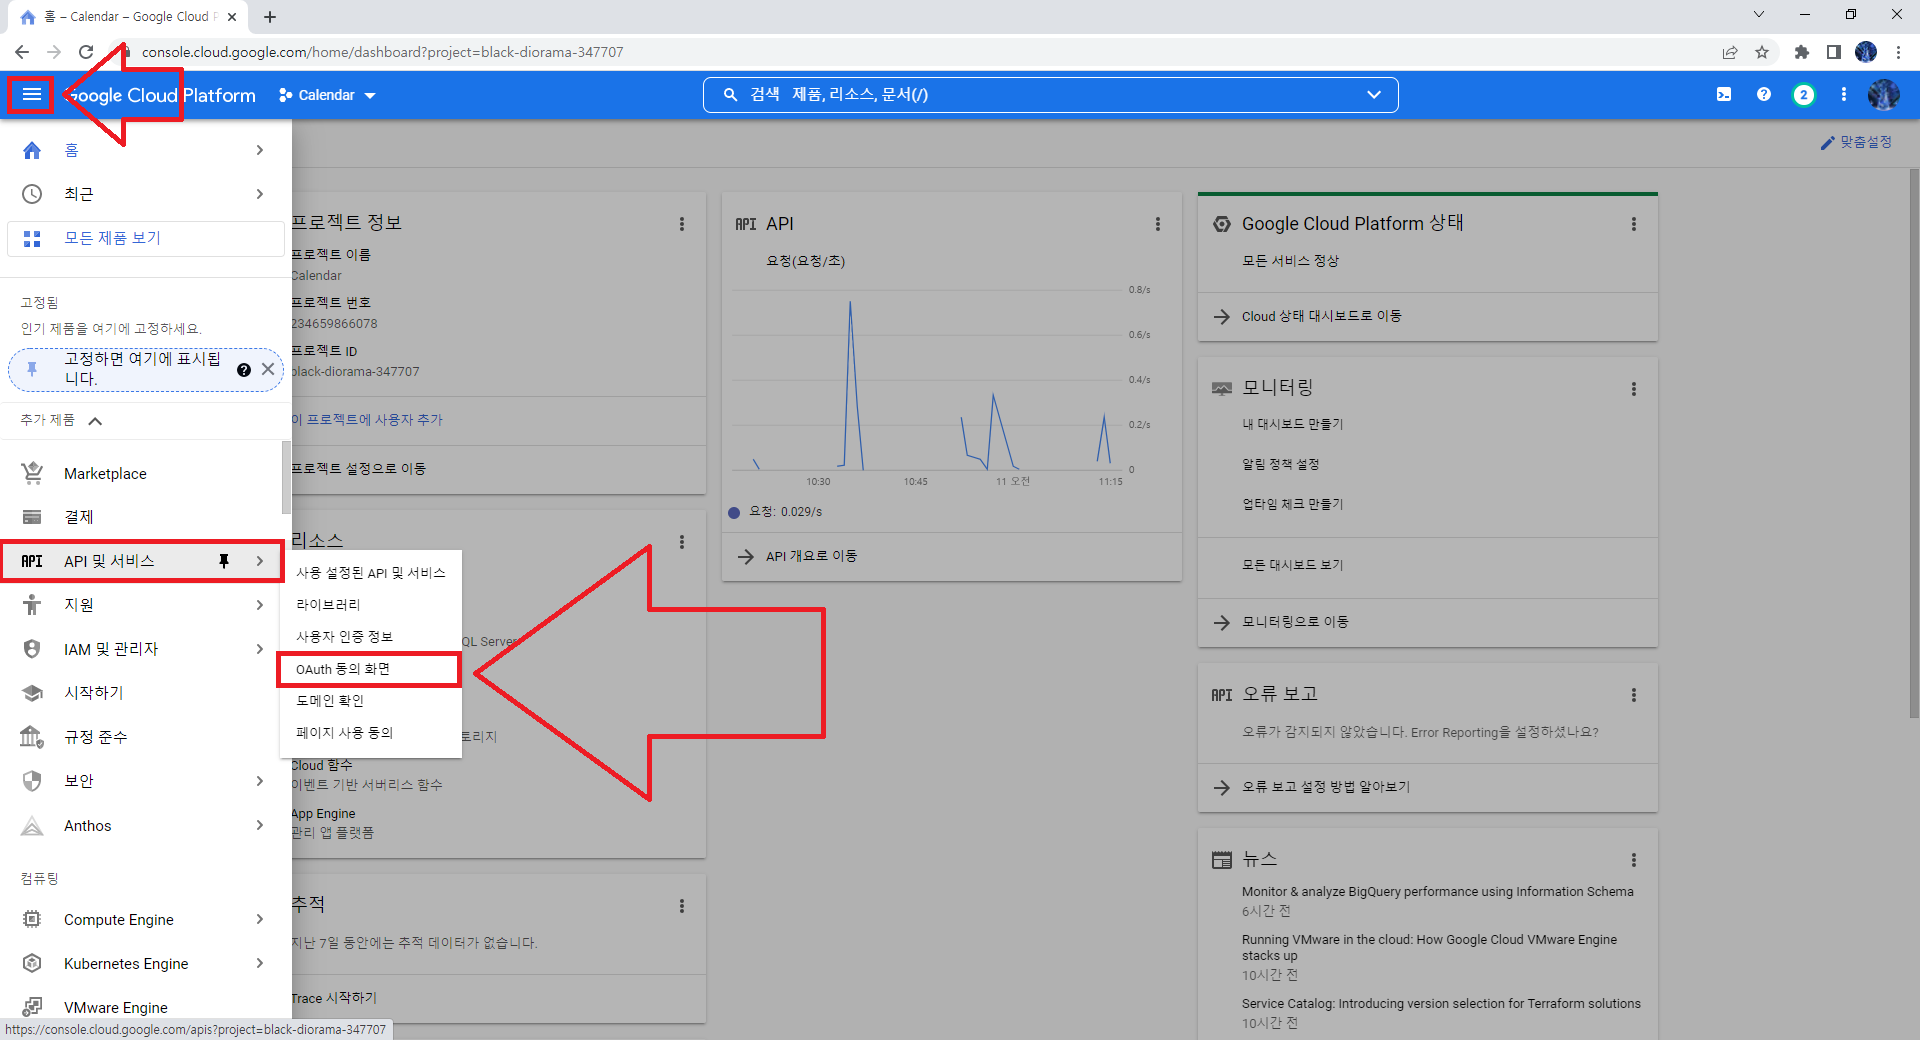Click the 맞춤설정 pencil button
The height and width of the screenshot is (1040, 1920).
click(x=1856, y=143)
